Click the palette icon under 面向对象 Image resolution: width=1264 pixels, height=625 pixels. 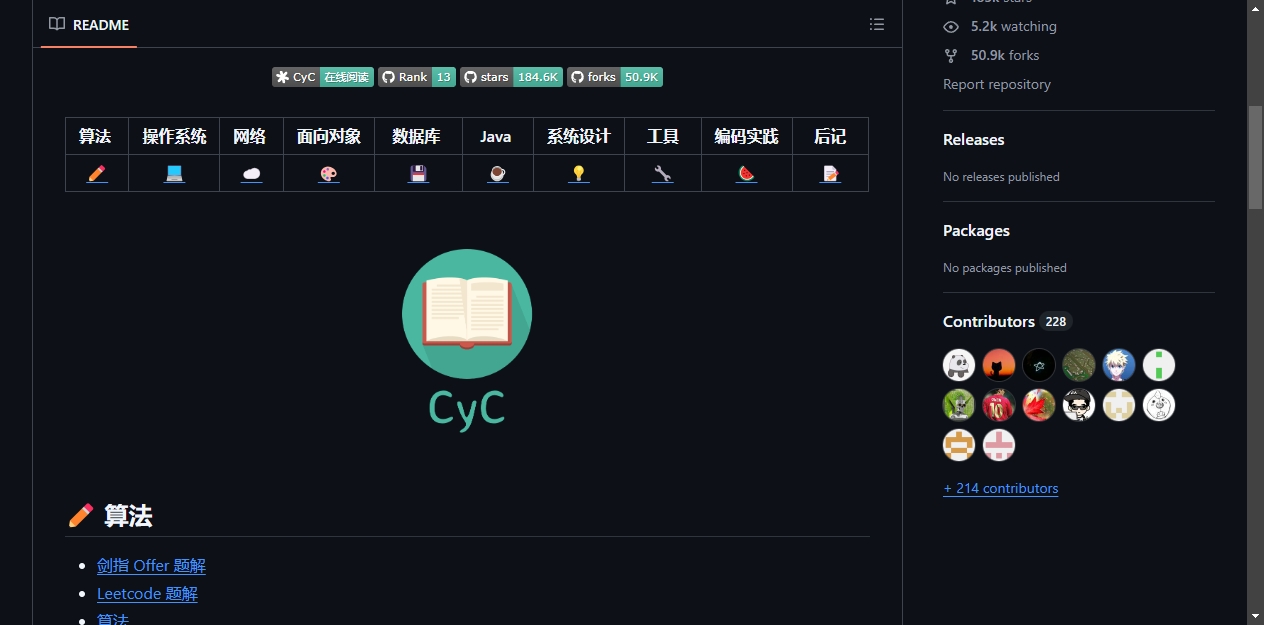329,173
